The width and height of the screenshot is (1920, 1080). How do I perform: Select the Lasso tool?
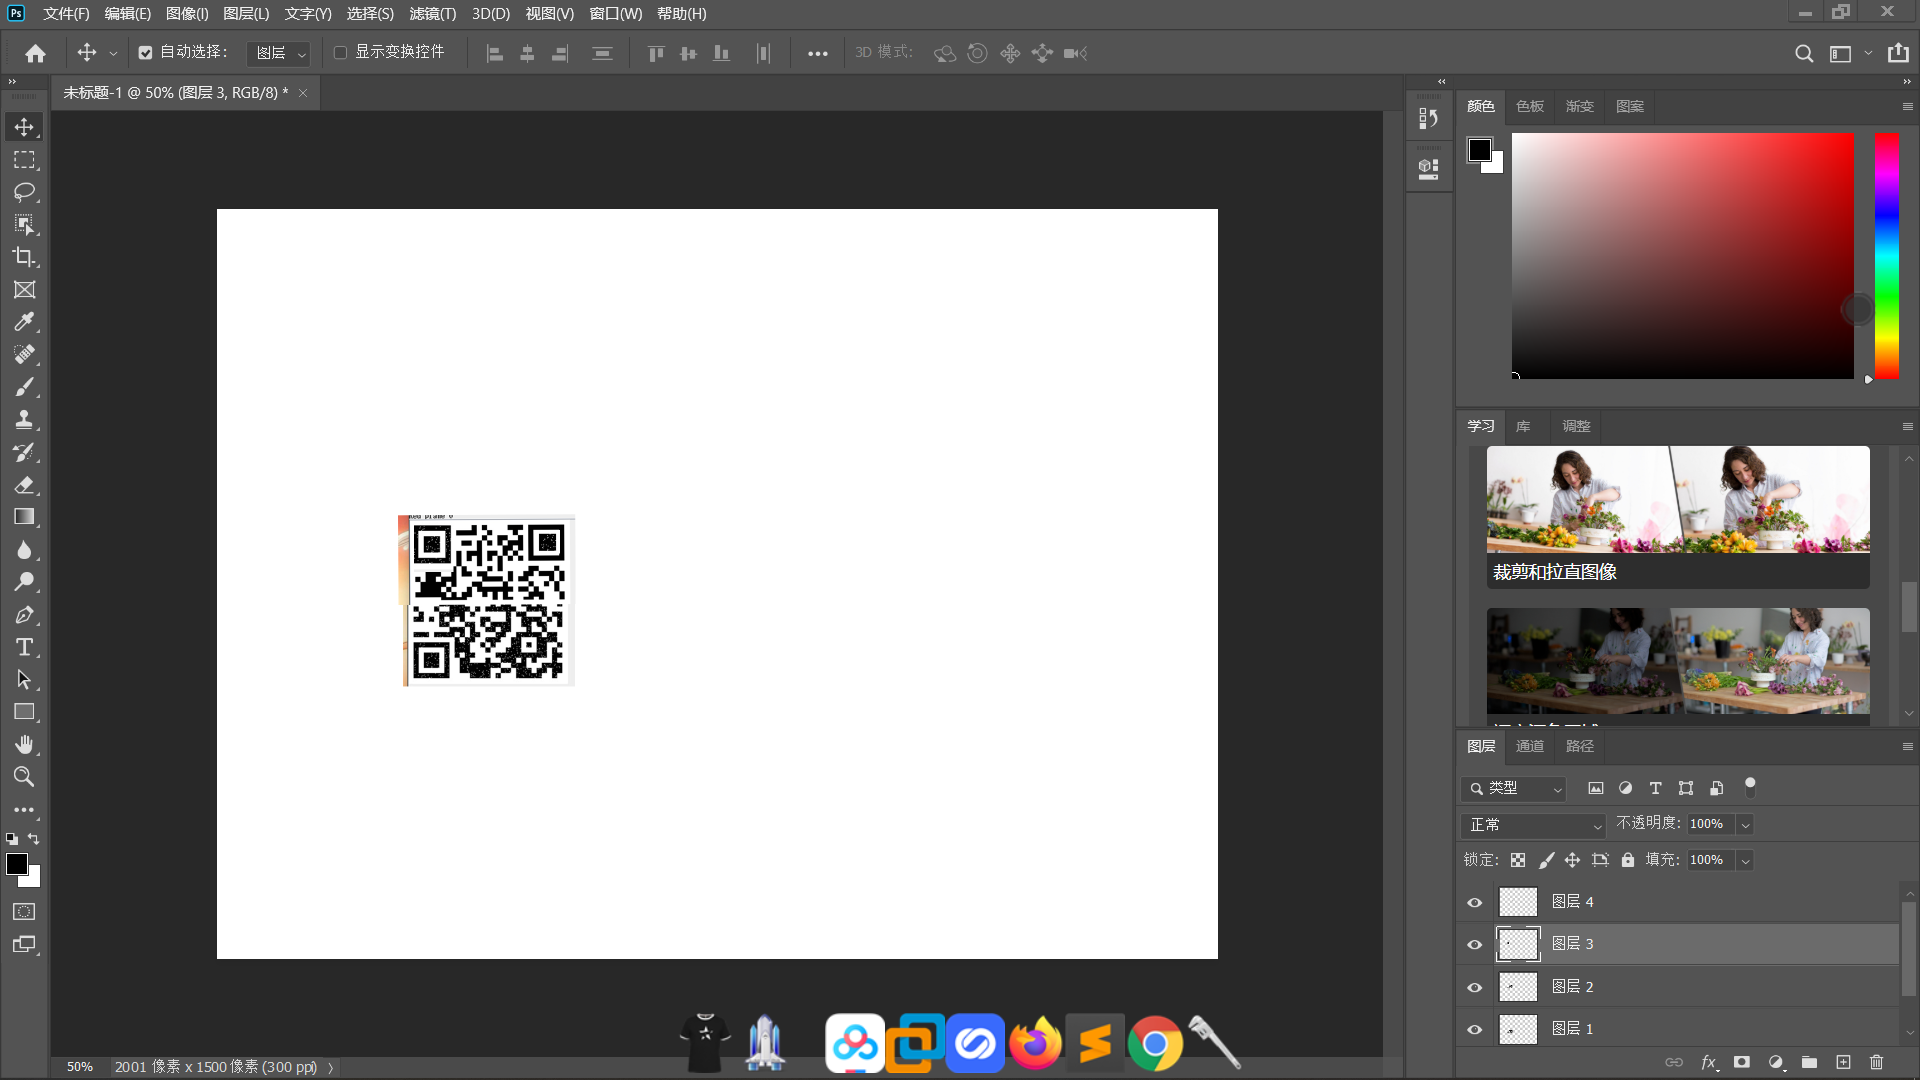[24, 192]
